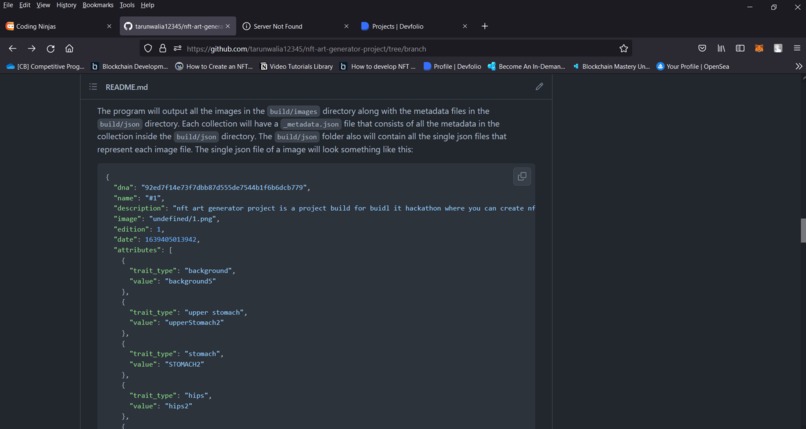Open a new tab with plus
Image resolution: width=806 pixels, height=429 pixels.
[x=484, y=26]
